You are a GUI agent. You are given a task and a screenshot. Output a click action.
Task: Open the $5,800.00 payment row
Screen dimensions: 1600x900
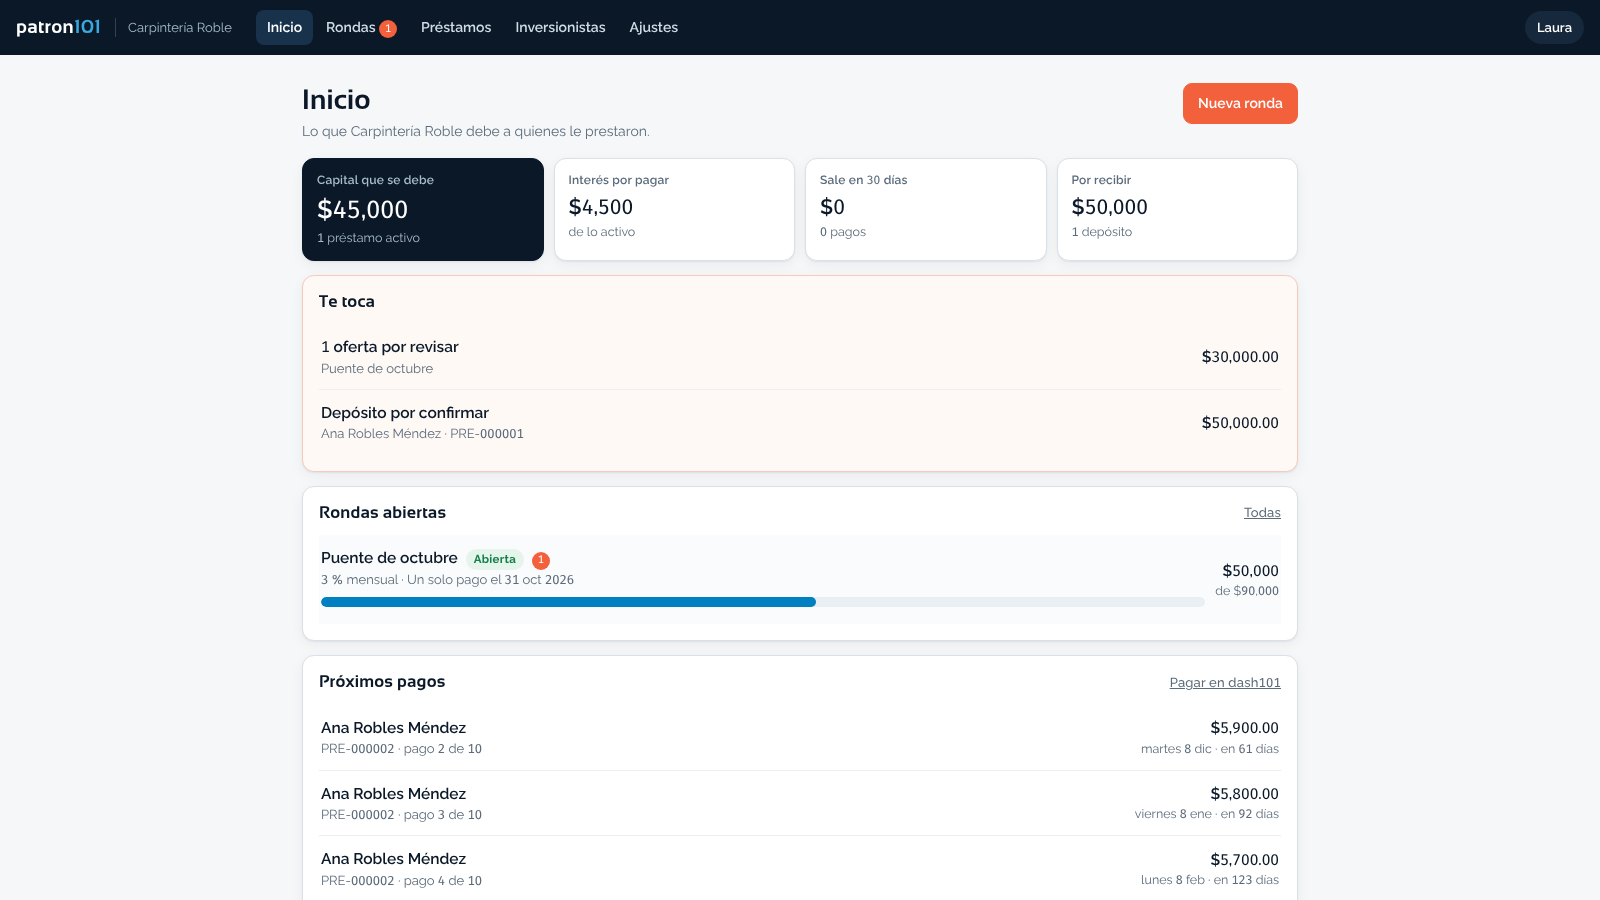pos(800,803)
